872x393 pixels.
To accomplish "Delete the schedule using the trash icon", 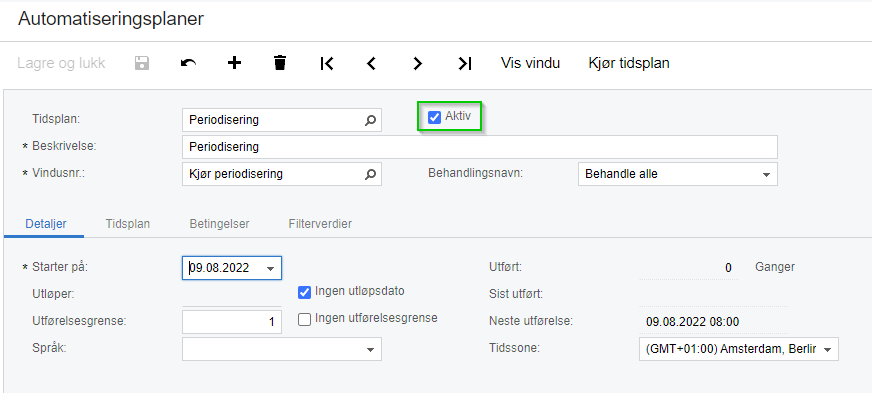I will click(280, 63).
